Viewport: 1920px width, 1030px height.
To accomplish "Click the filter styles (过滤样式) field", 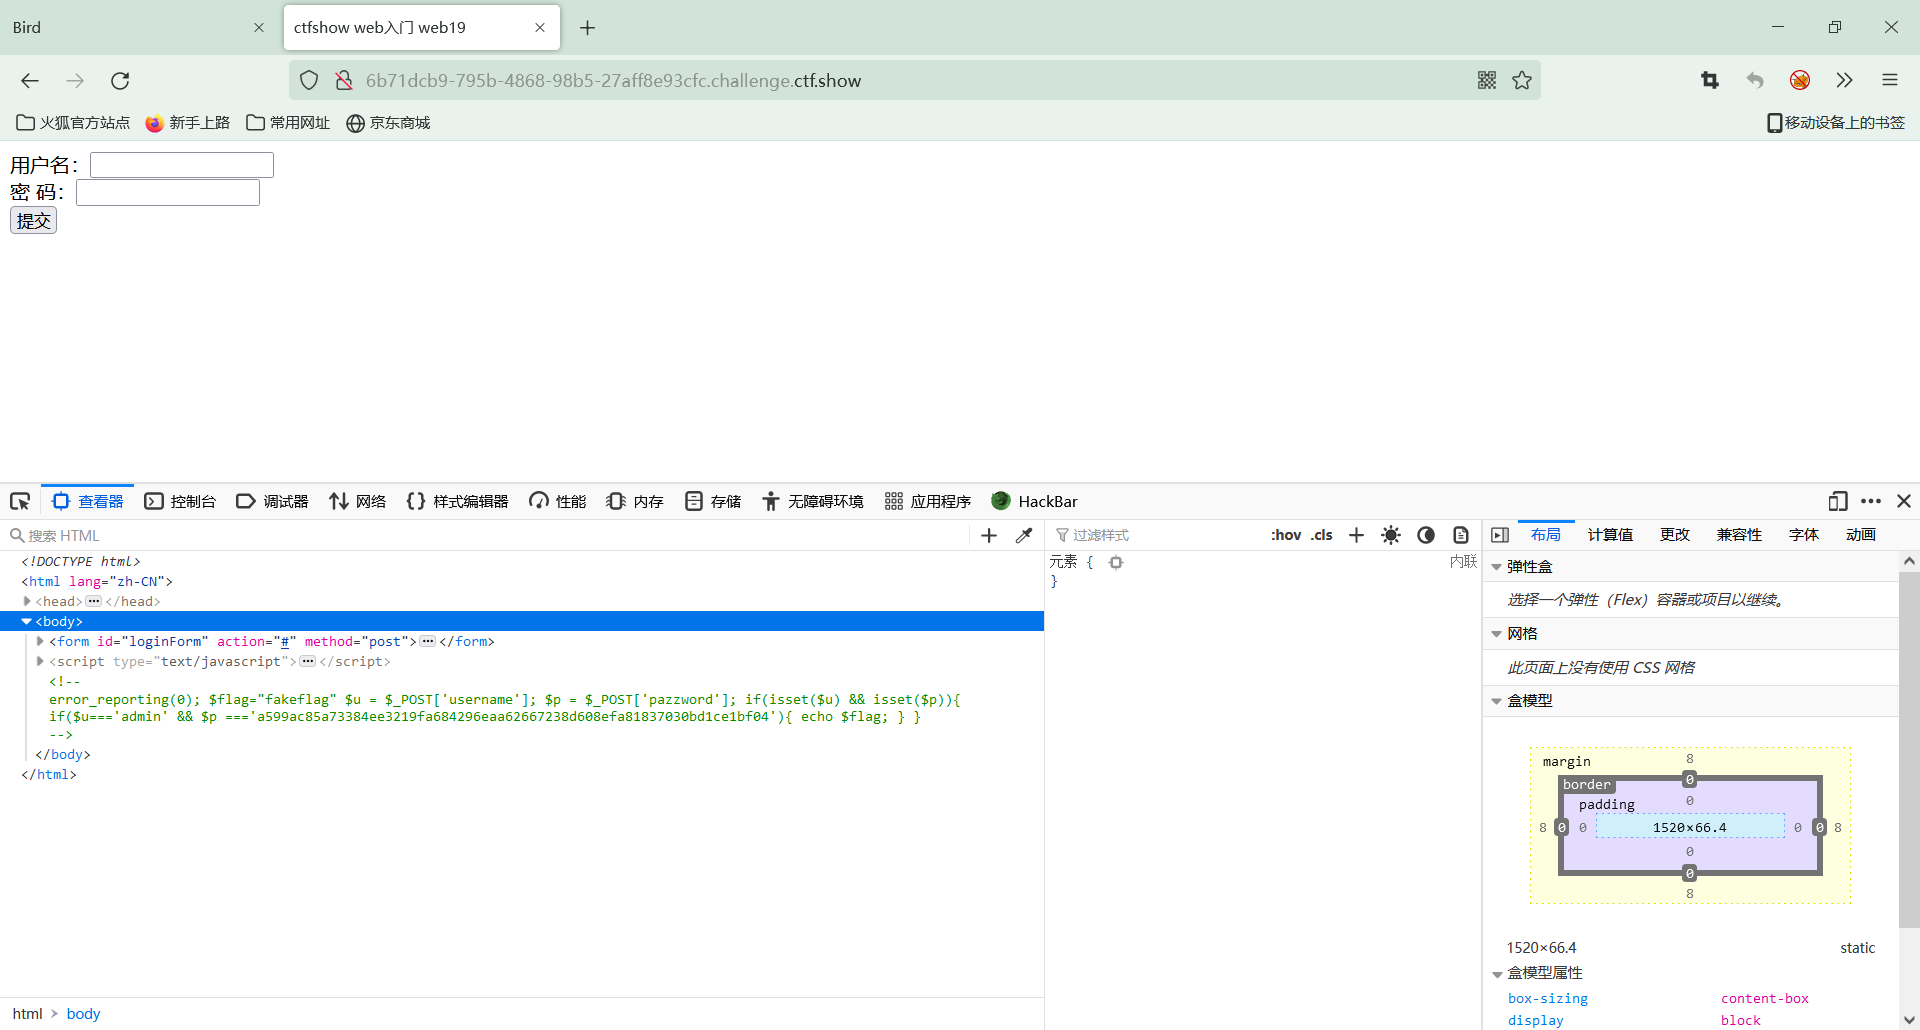I will click(1155, 535).
